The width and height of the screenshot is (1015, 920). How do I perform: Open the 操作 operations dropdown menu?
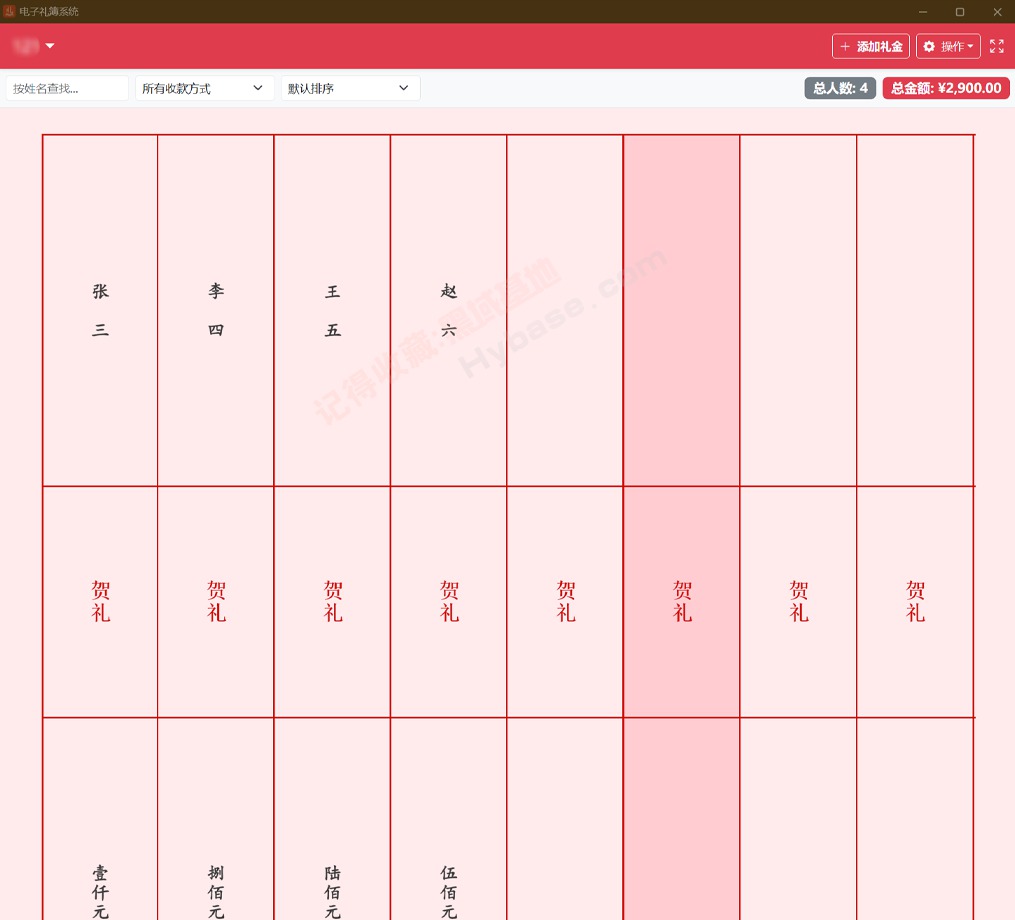click(x=947, y=46)
